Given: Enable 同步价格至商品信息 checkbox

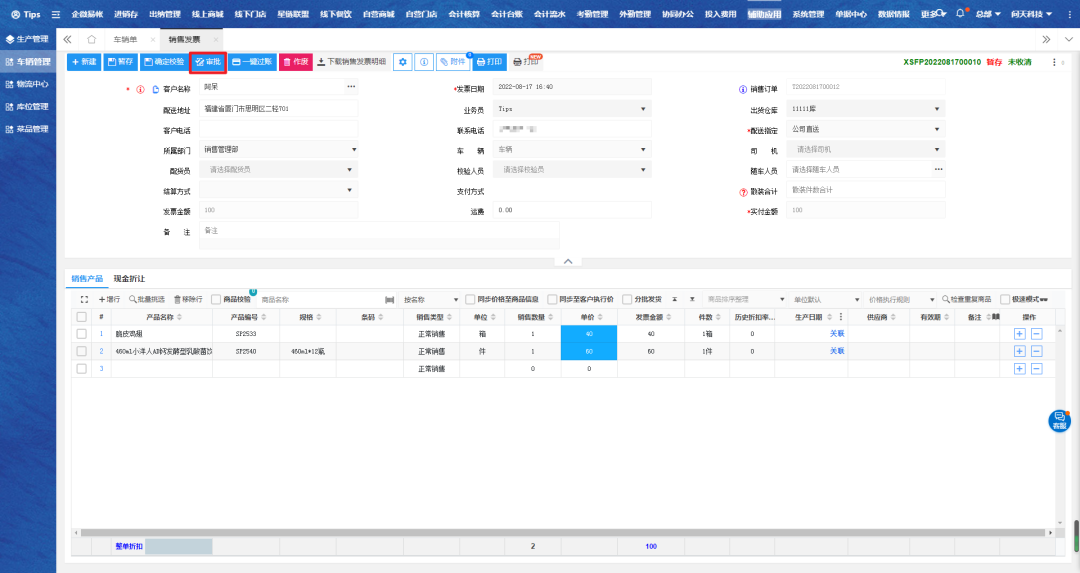Looking at the screenshot, I should pos(470,299).
